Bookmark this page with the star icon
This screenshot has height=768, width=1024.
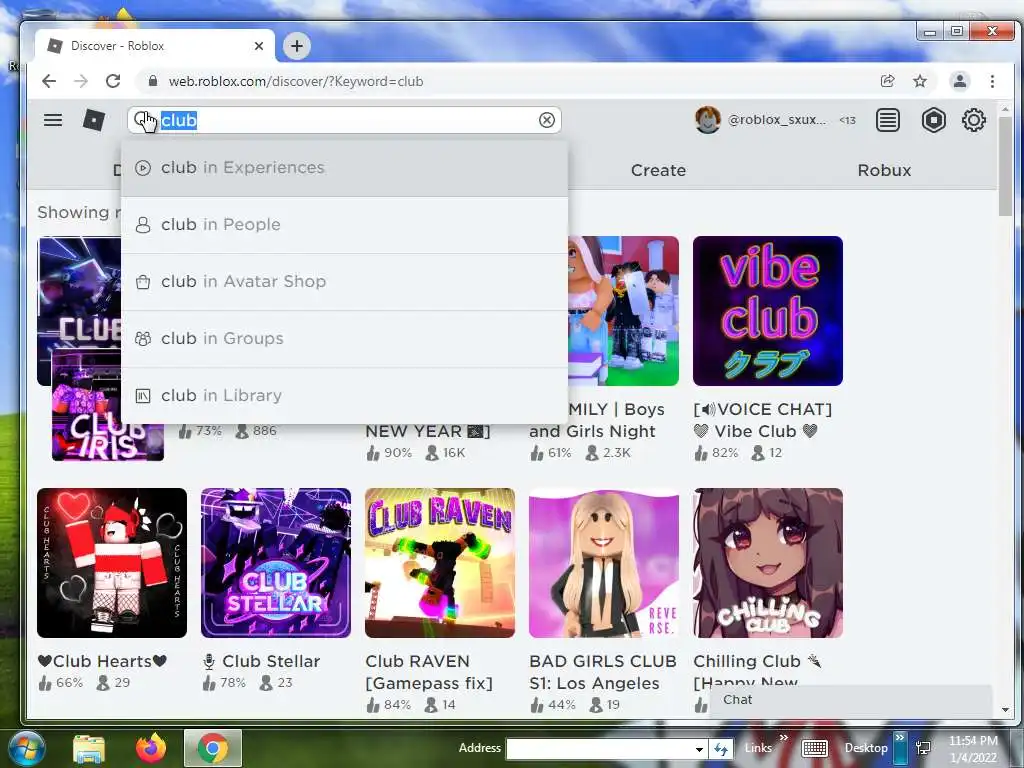click(920, 81)
